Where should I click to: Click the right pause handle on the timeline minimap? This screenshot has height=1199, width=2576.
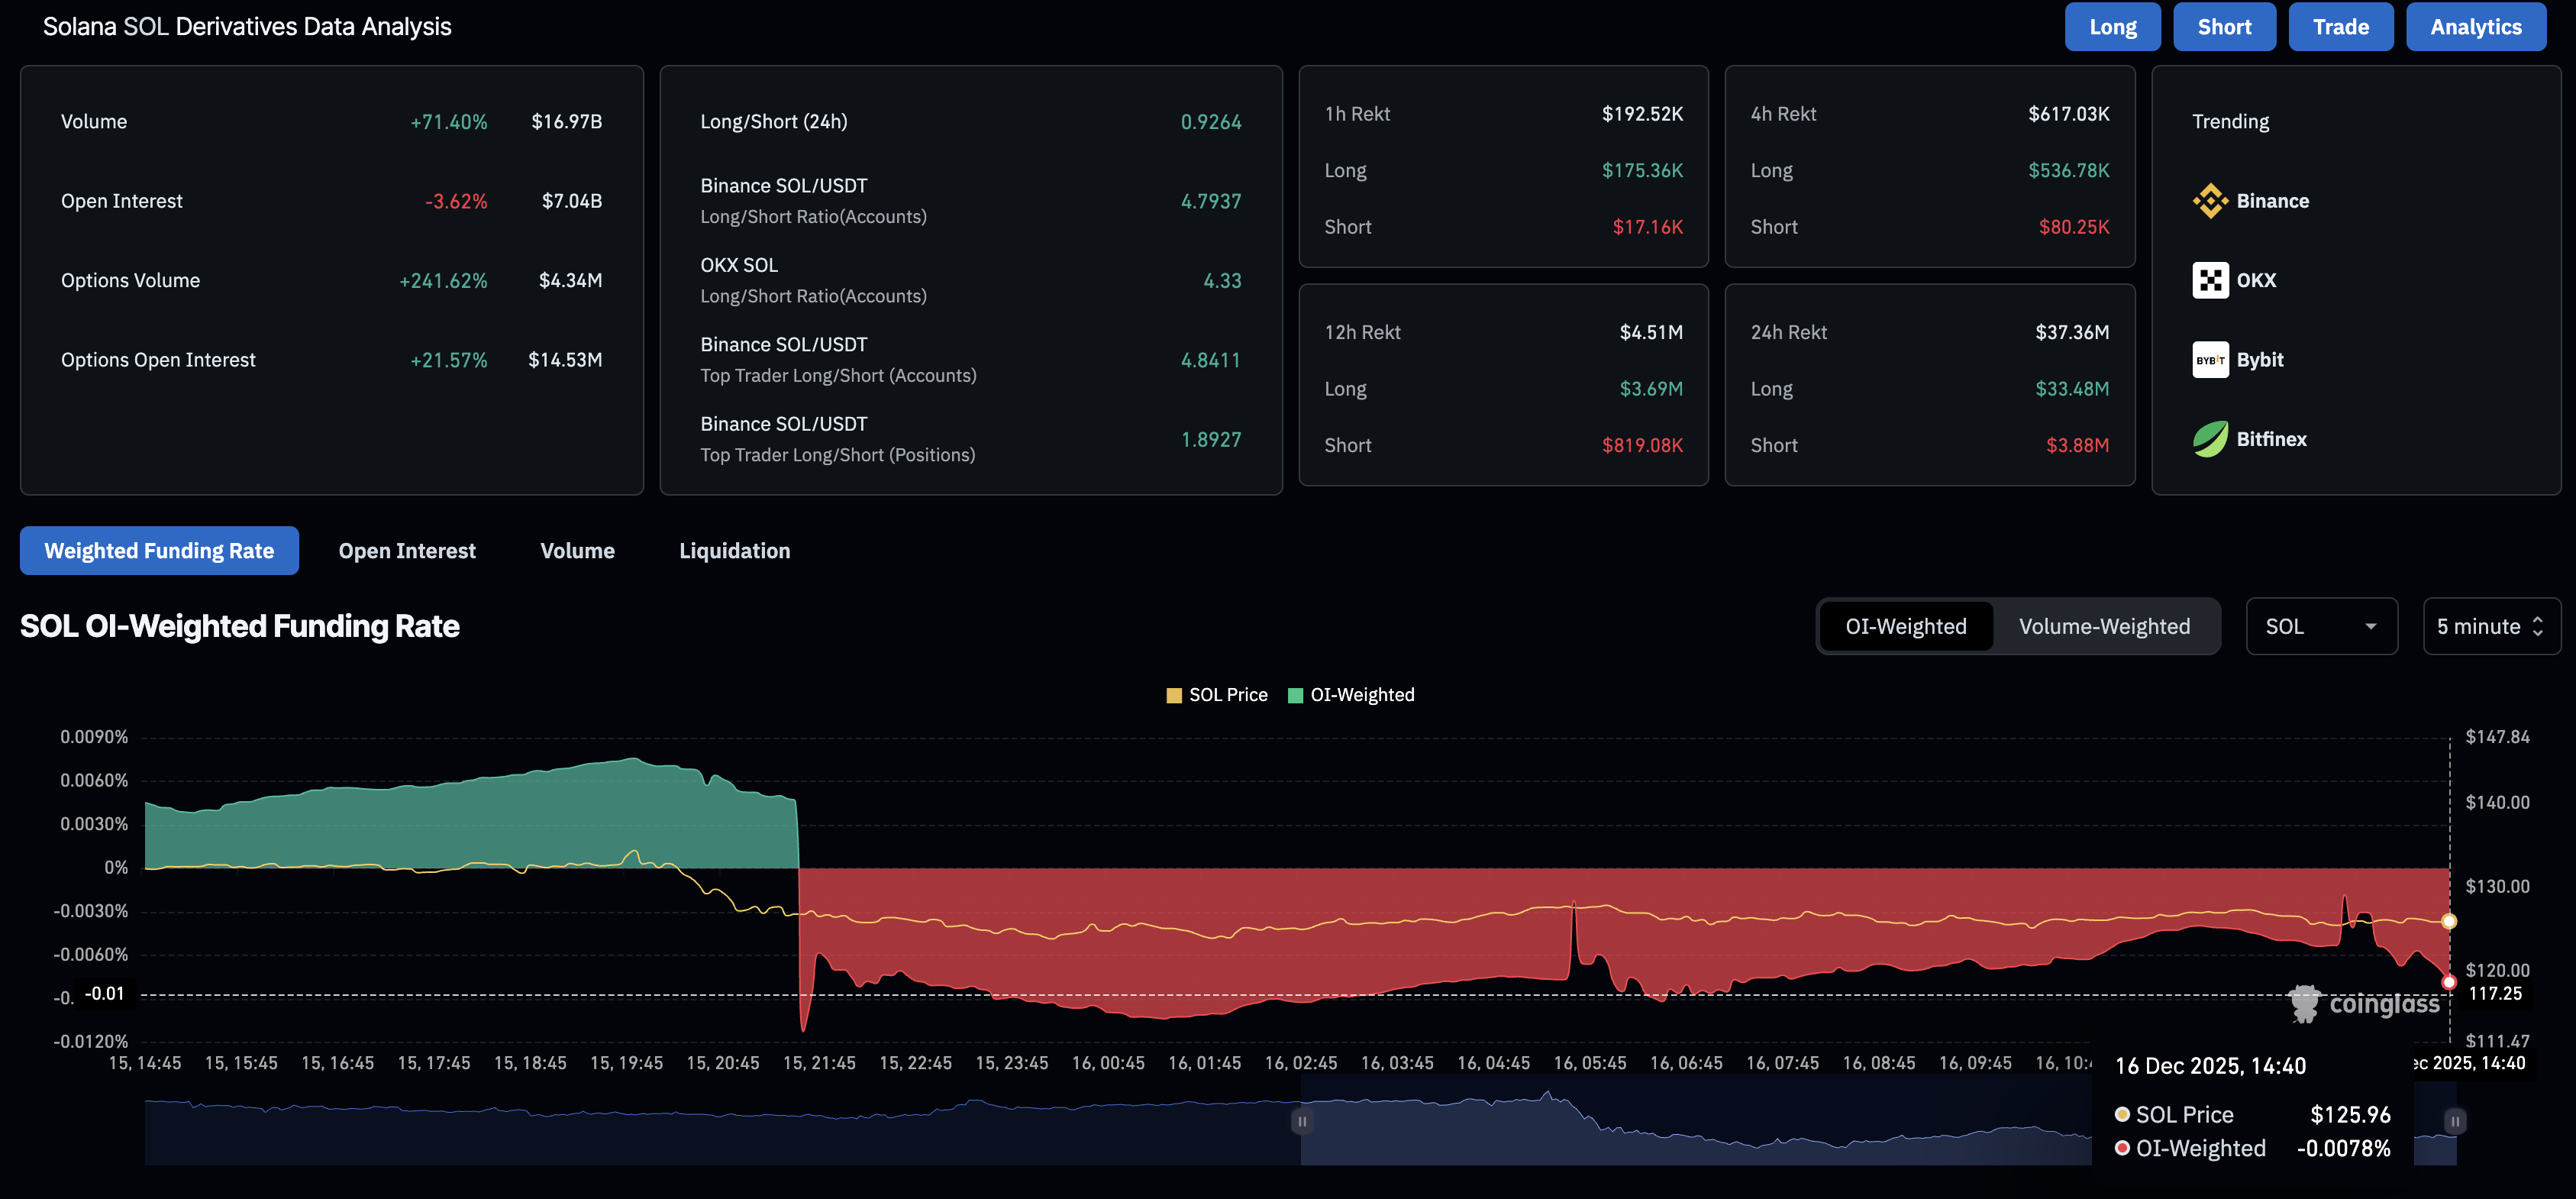[2455, 1122]
